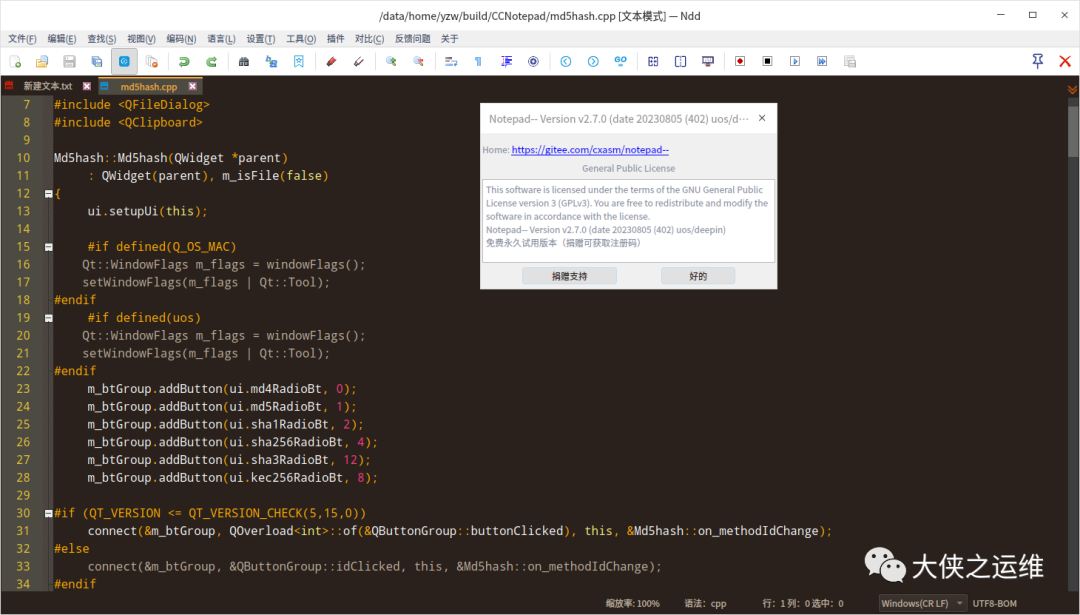Open the 编码(N) menu
The width and height of the screenshot is (1080, 615).
[181, 39]
